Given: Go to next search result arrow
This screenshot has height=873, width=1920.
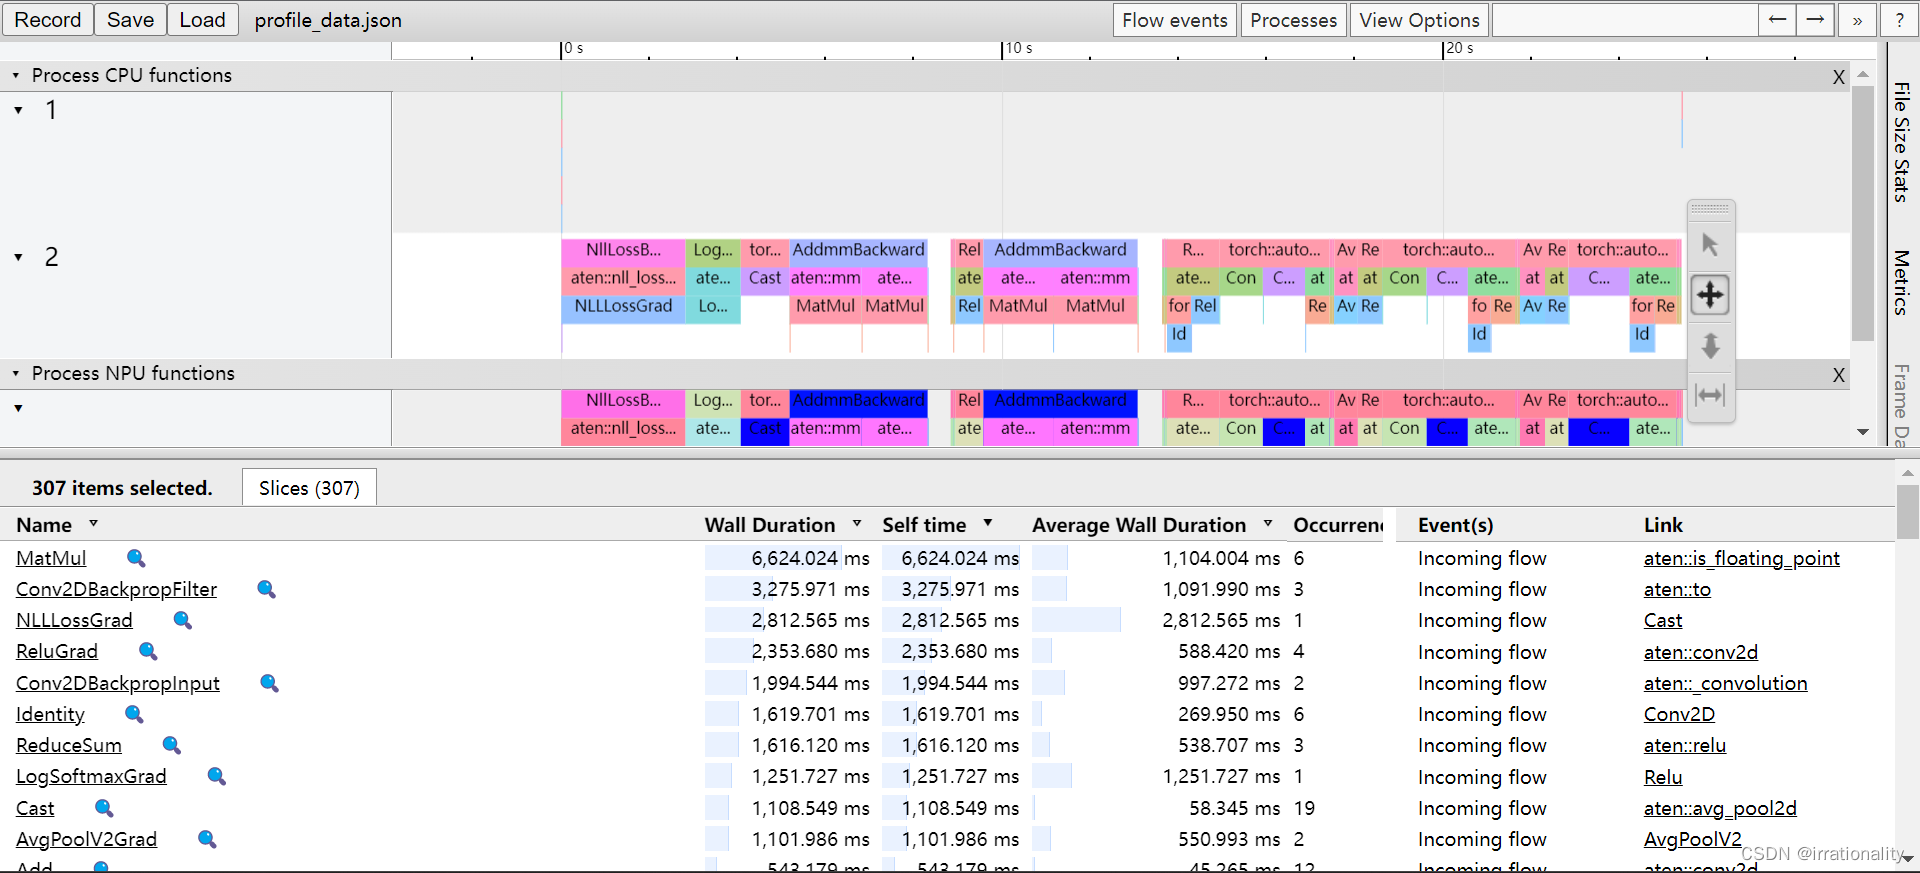Looking at the screenshot, I should [x=1815, y=20].
